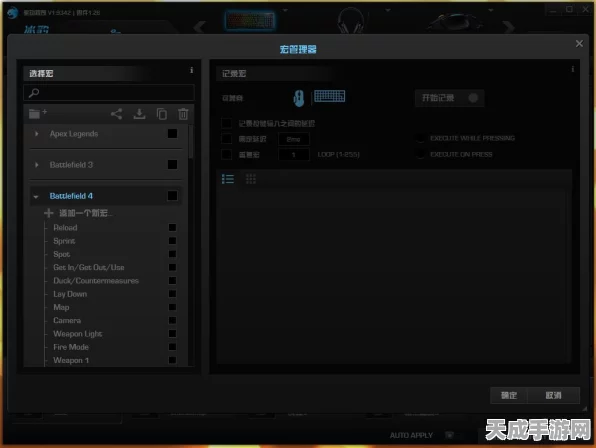596x448 pixels.
Task: Click the import/download macro icon
Action: 139,114
